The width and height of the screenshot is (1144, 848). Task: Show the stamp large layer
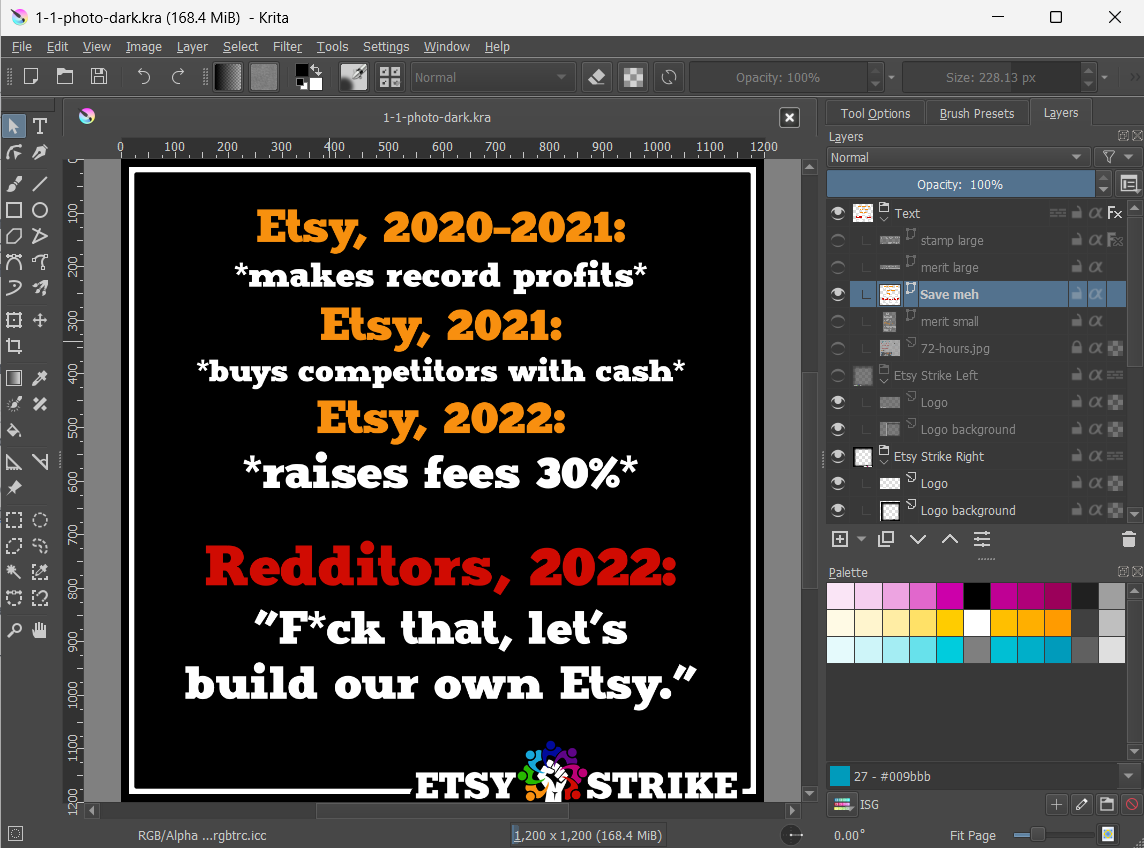838,240
